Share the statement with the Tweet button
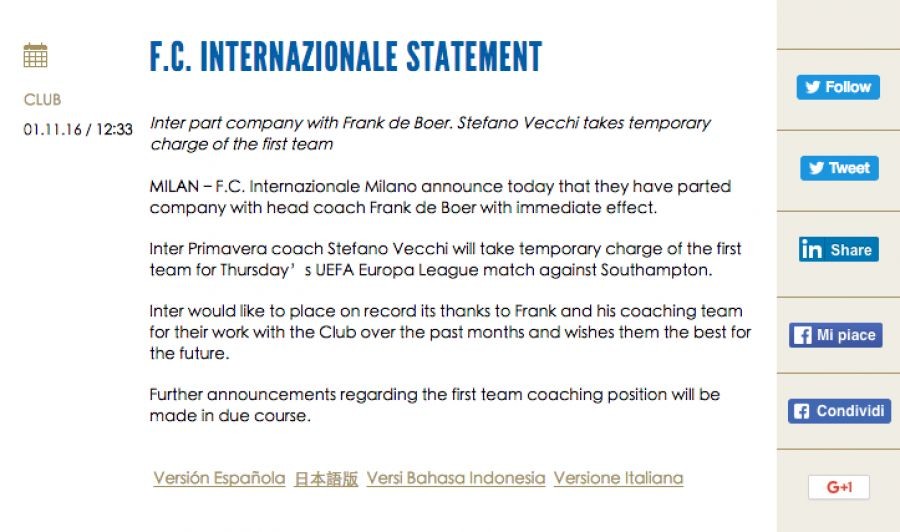This screenshot has width=900, height=532. [x=839, y=168]
